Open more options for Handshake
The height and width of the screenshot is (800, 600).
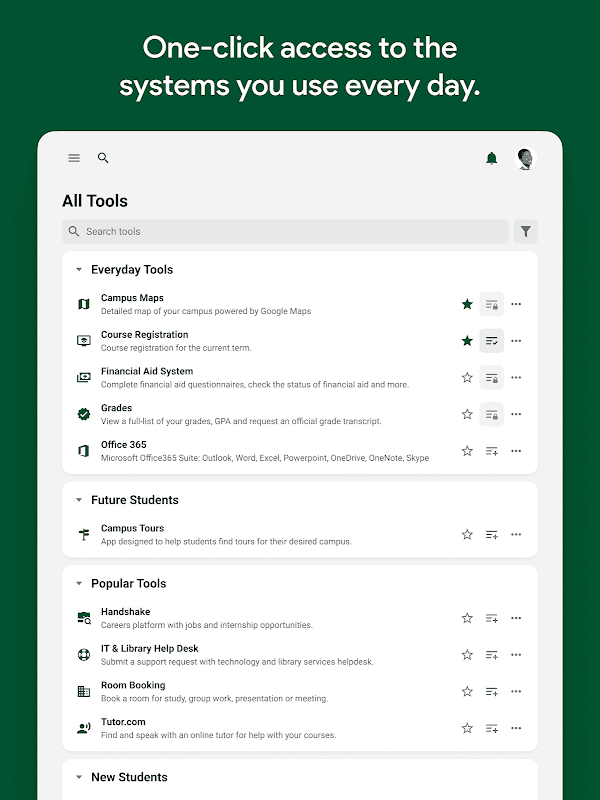coord(516,618)
